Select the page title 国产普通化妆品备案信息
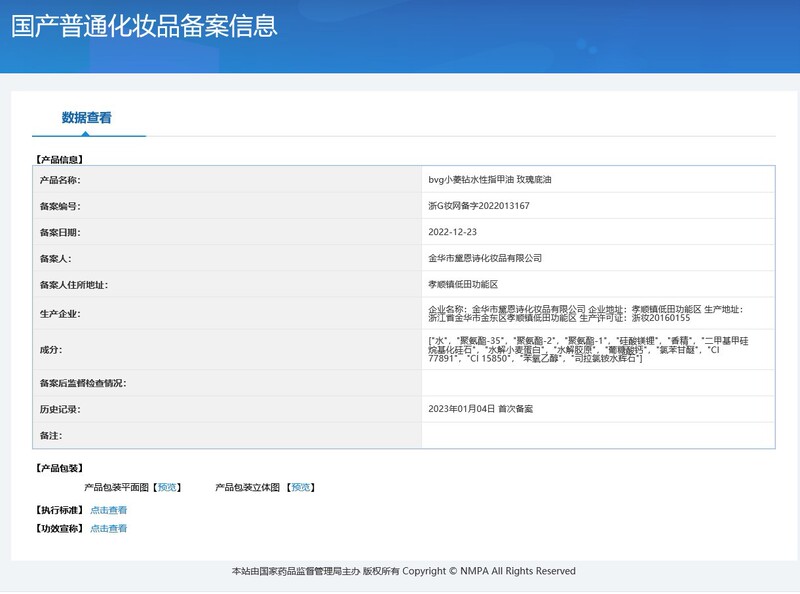 [x=144, y=26]
